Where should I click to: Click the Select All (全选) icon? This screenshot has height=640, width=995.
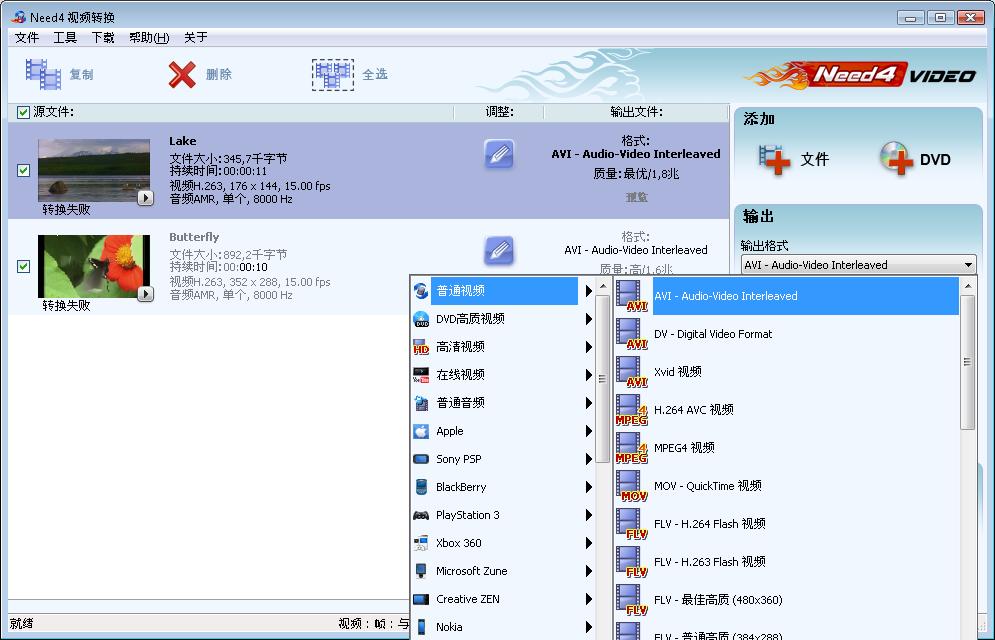click(333, 74)
